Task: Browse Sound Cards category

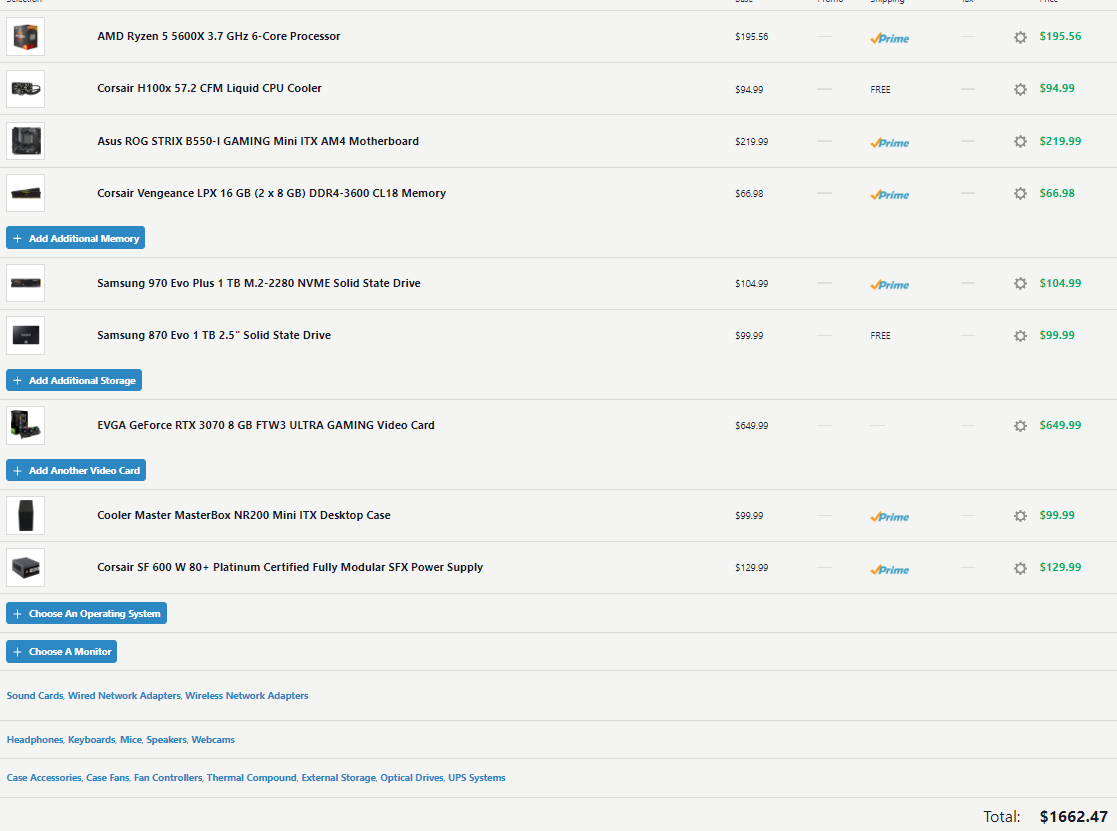Action: [35, 696]
